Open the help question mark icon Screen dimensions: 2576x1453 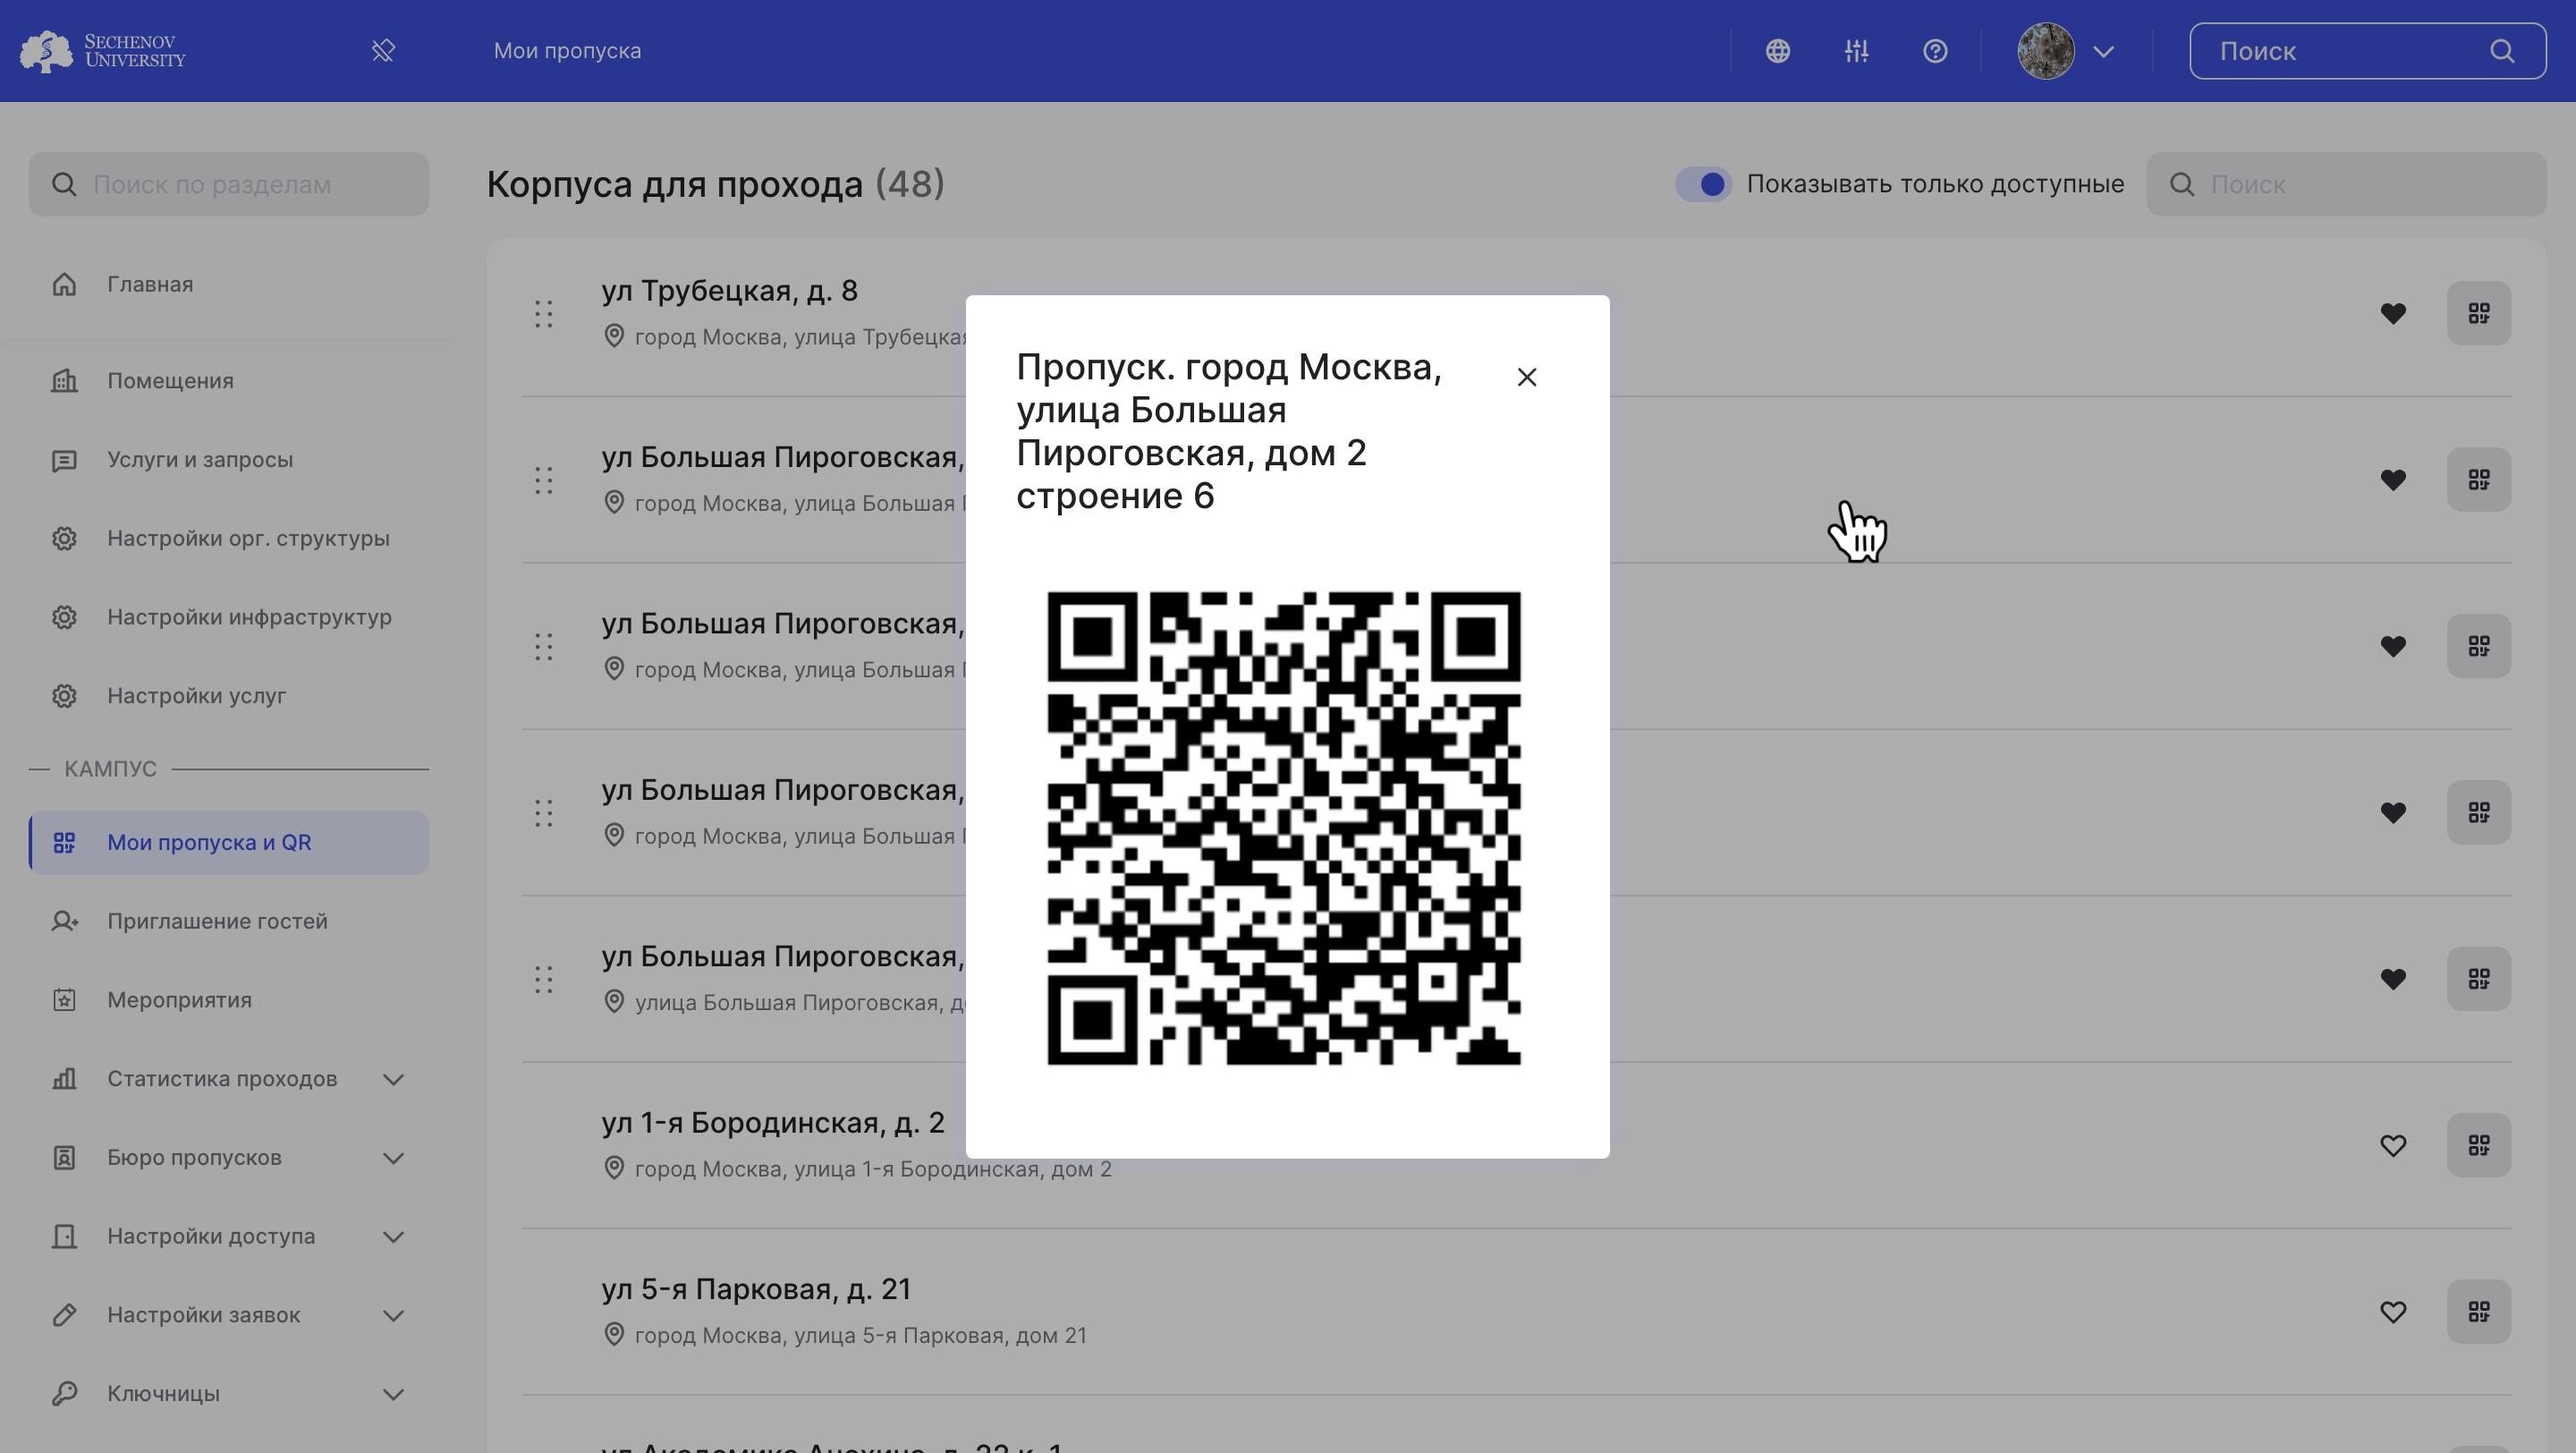[1935, 51]
